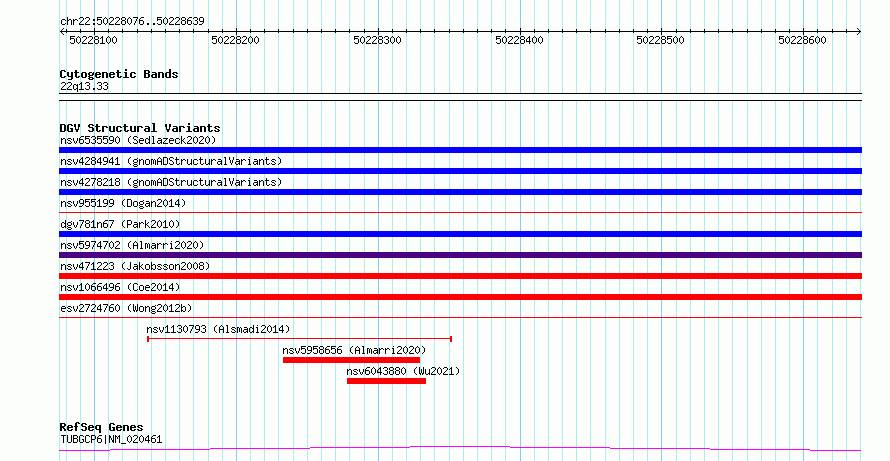Click ruler position 50228200

(x=235, y=40)
